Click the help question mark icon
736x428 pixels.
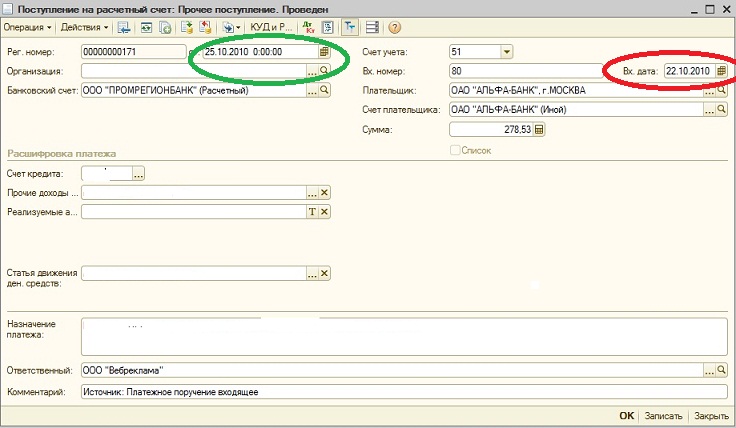(394, 27)
